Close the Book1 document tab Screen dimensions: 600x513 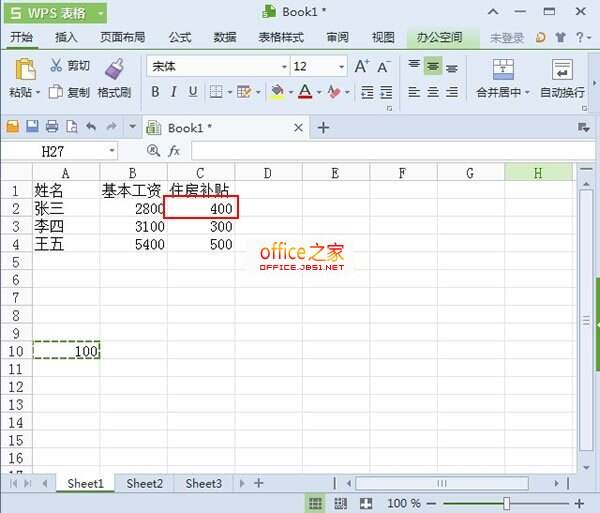tap(299, 128)
